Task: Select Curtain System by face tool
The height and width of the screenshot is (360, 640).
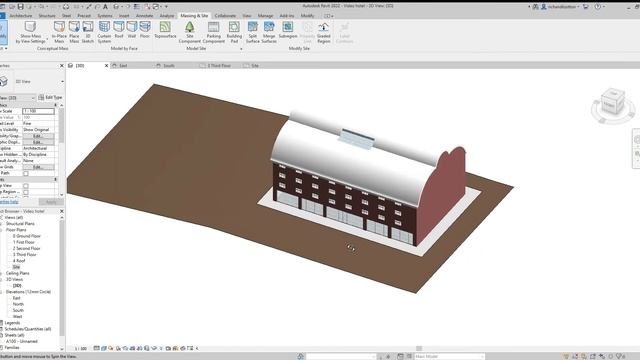Action: [104, 32]
